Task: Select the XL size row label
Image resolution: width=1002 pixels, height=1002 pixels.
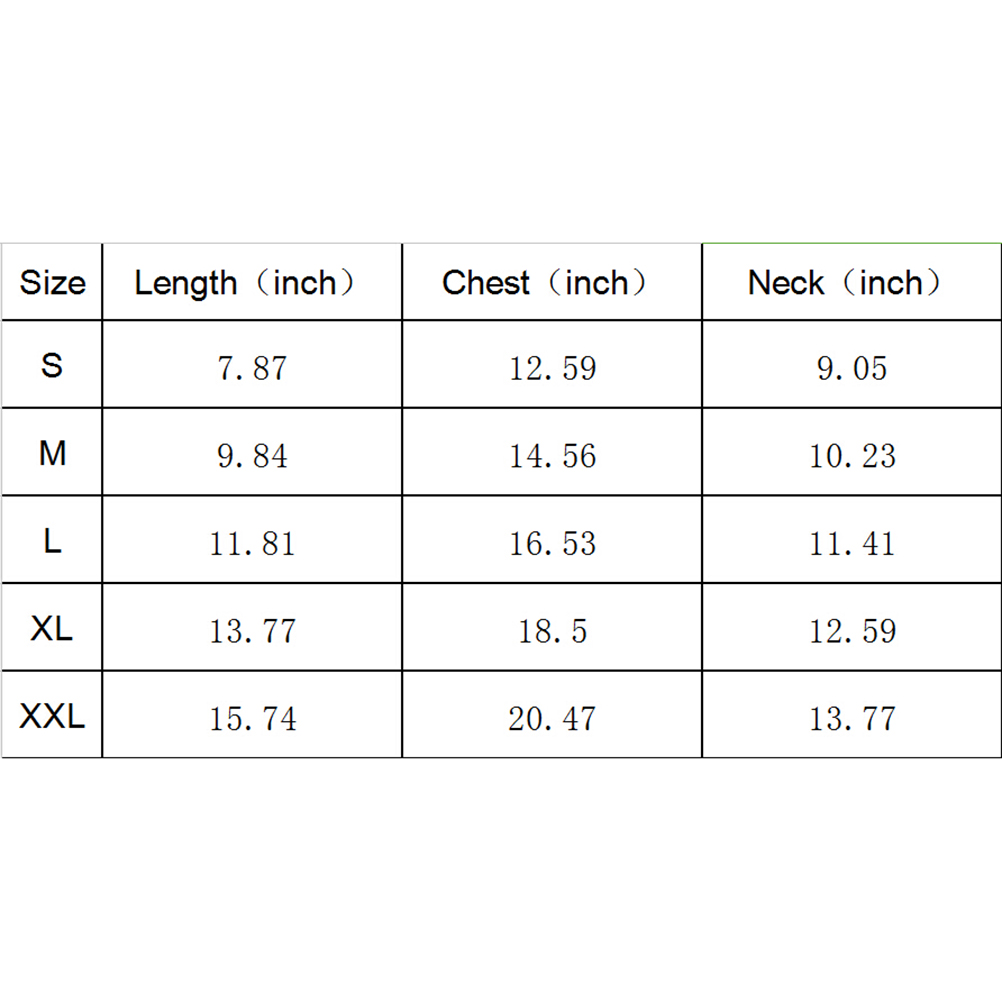Action: 52,629
